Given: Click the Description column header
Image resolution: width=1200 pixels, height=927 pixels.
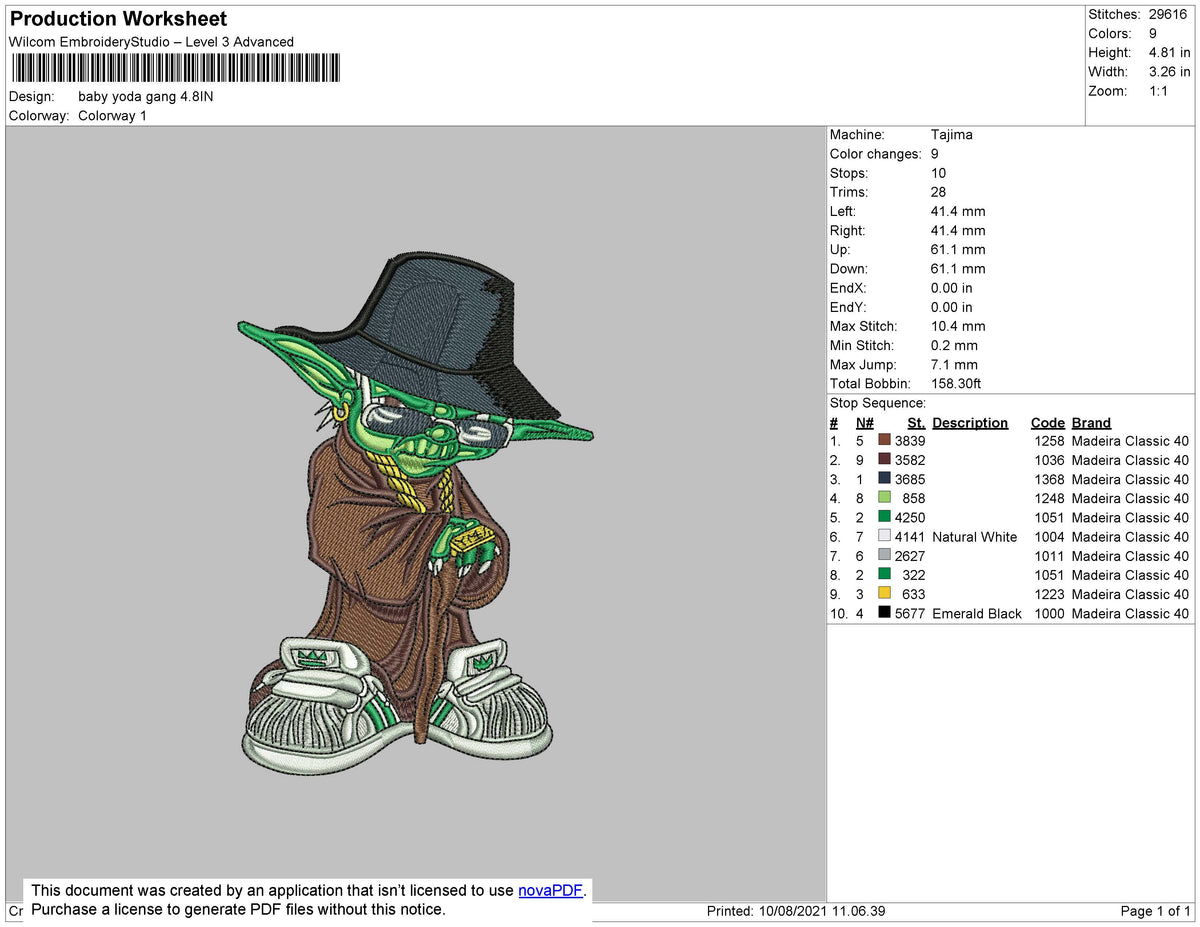Looking at the screenshot, I should tap(970, 422).
